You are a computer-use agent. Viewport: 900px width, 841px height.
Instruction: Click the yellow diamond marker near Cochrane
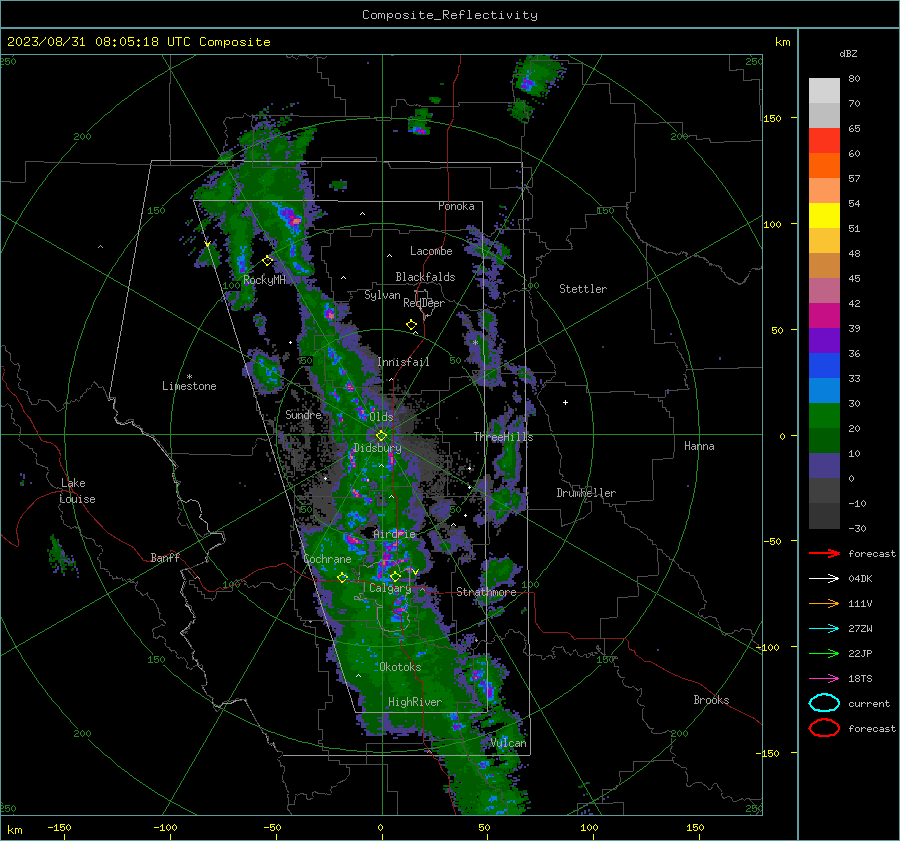click(342, 578)
